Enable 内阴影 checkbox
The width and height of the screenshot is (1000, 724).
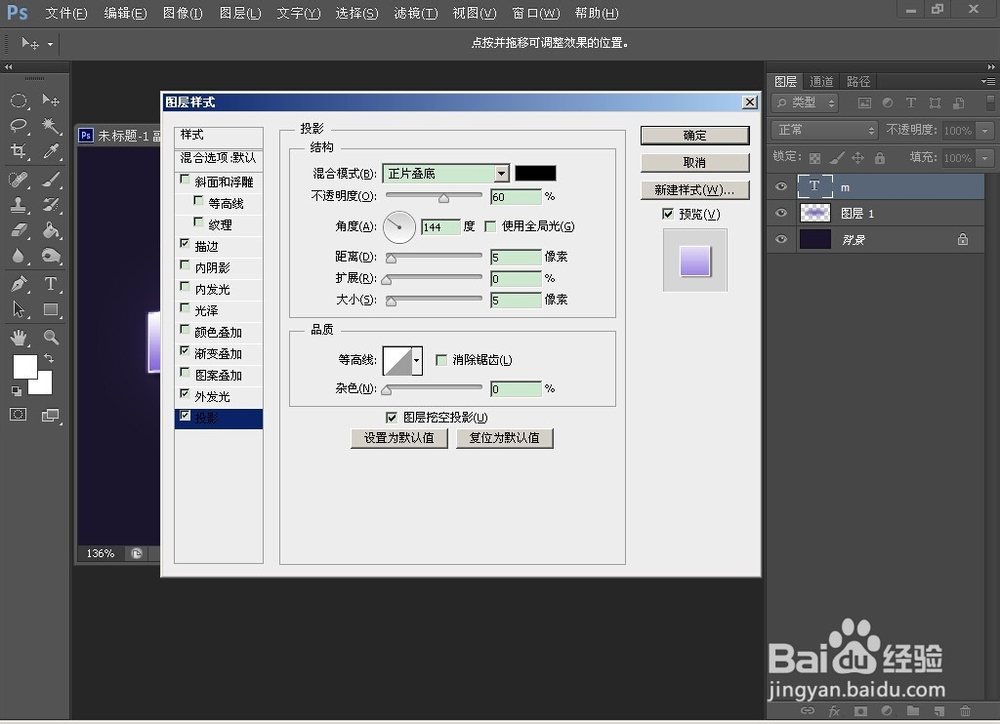point(185,265)
